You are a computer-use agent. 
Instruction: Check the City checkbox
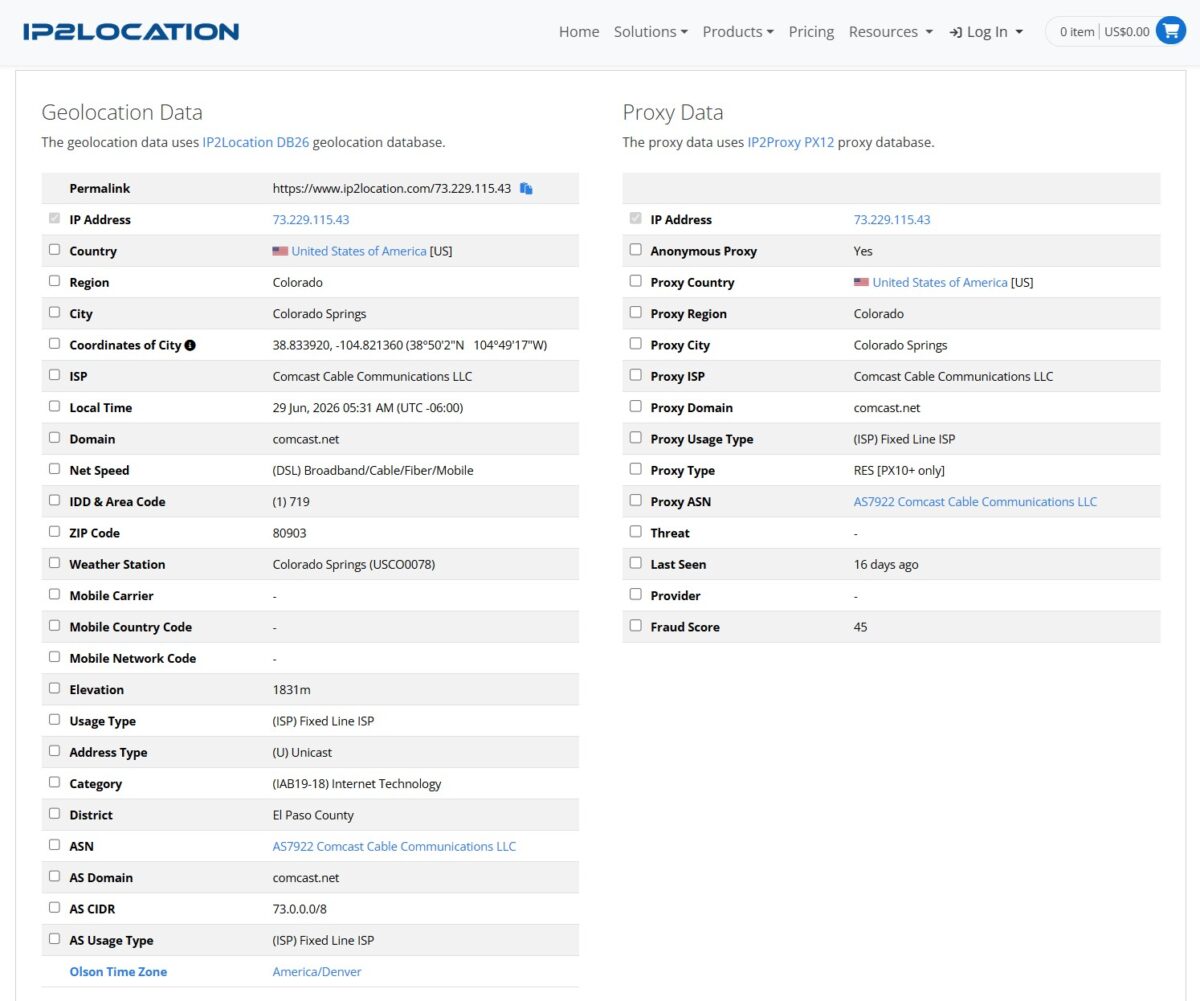[54, 312]
